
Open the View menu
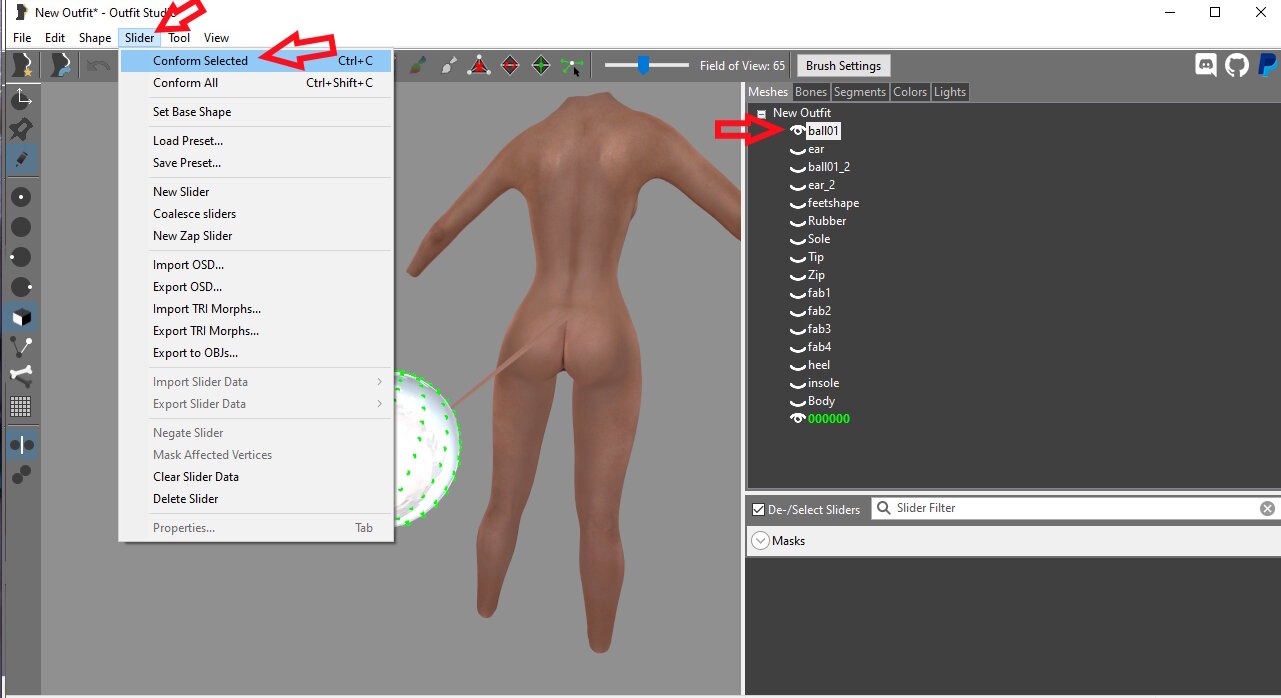pos(217,38)
